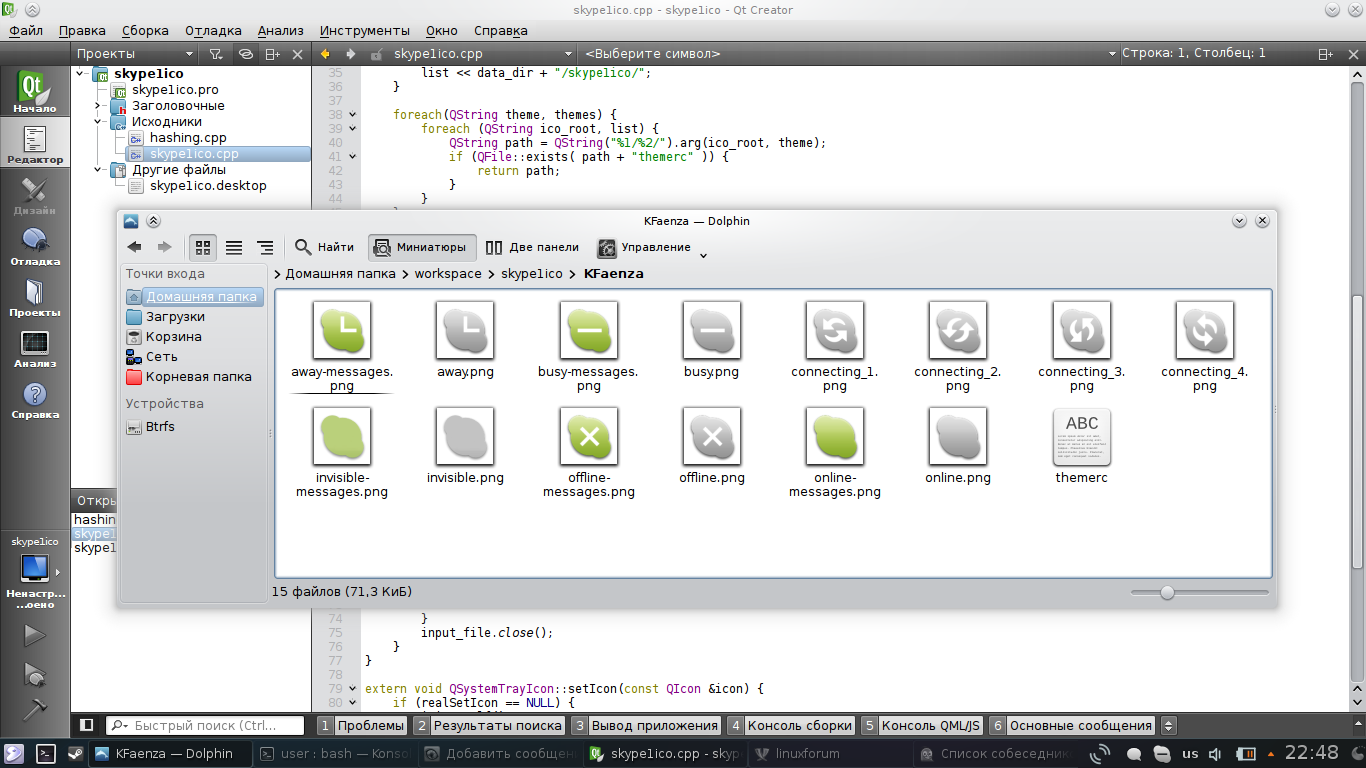Open Справка help mode
The width and height of the screenshot is (1366, 768).
[x=35, y=399]
